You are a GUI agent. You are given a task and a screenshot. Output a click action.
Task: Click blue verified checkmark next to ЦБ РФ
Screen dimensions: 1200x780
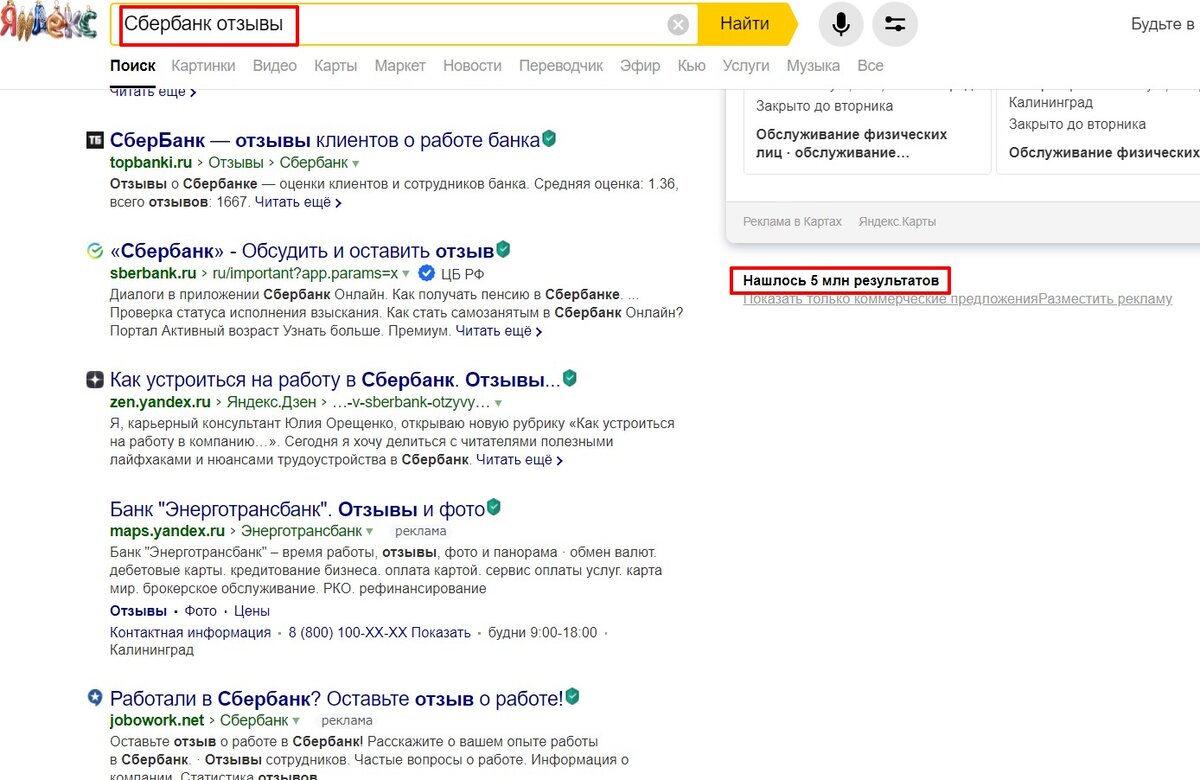pyautogui.click(x=426, y=273)
